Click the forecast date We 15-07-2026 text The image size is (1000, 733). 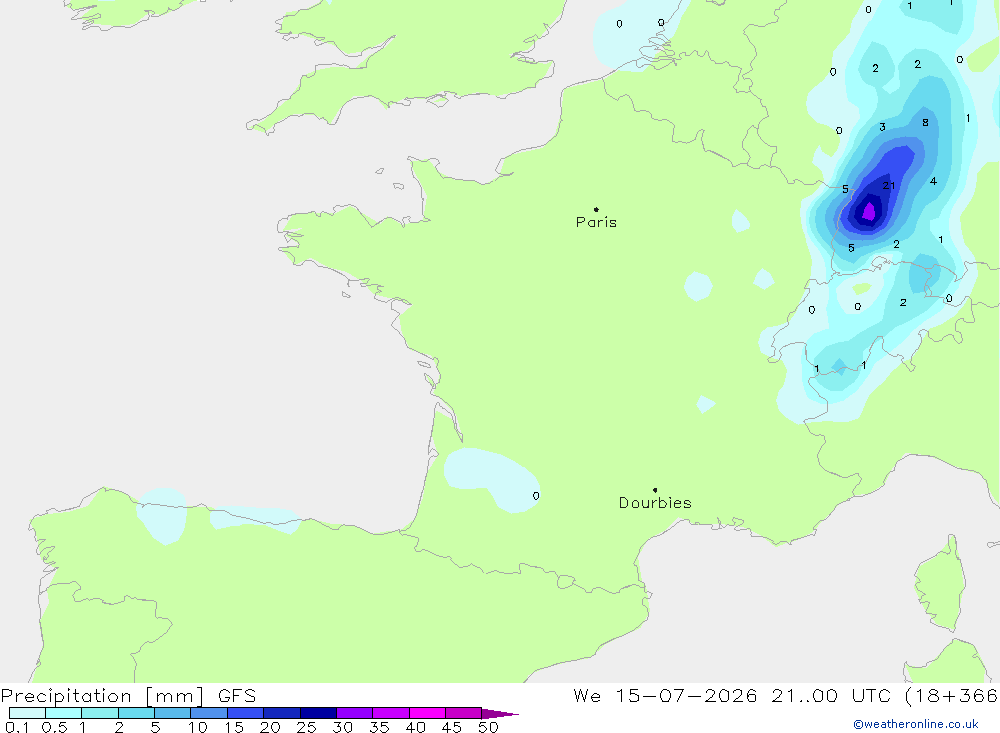click(665, 695)
